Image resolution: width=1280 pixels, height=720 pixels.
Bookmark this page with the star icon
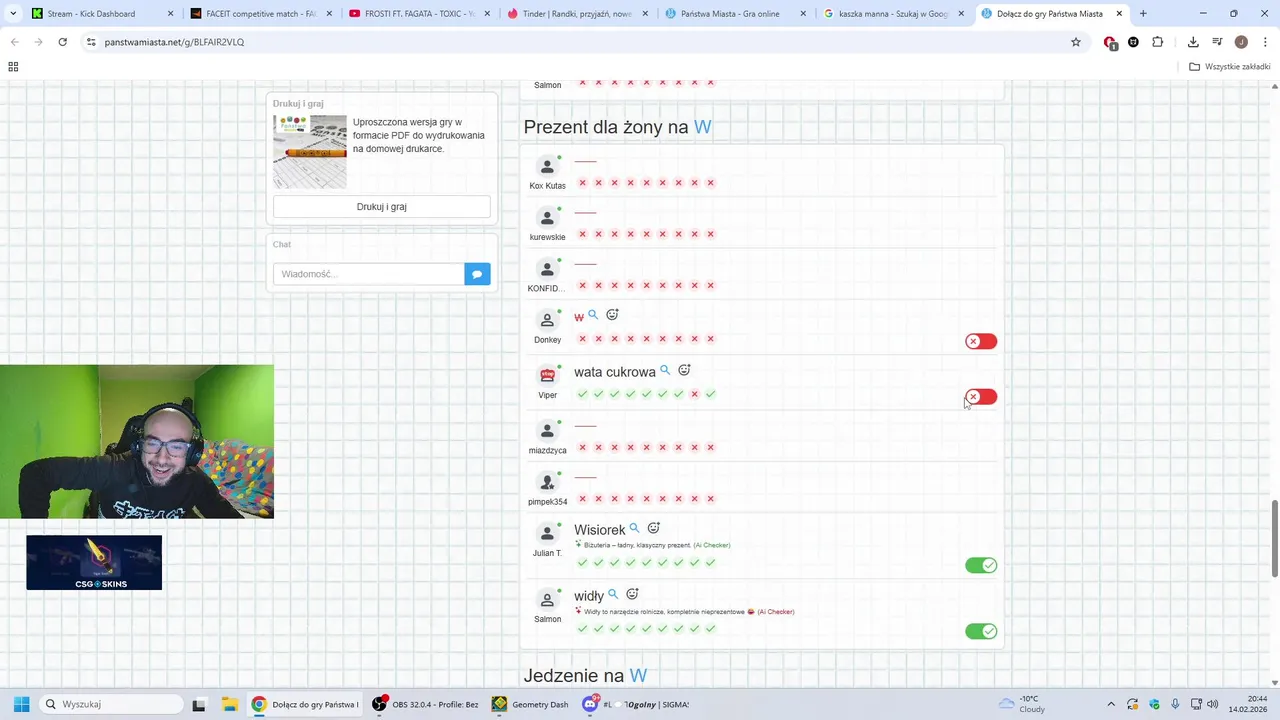1076,42
